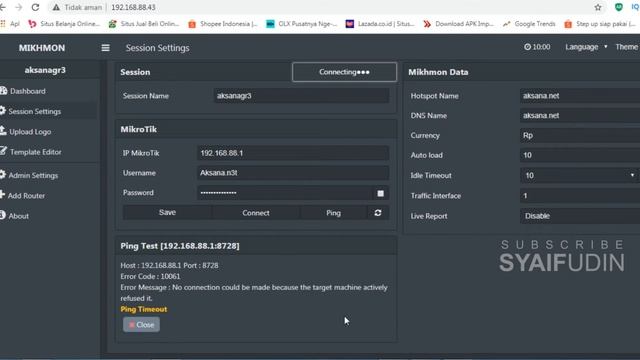Click the Currency field

click(580, 136)
